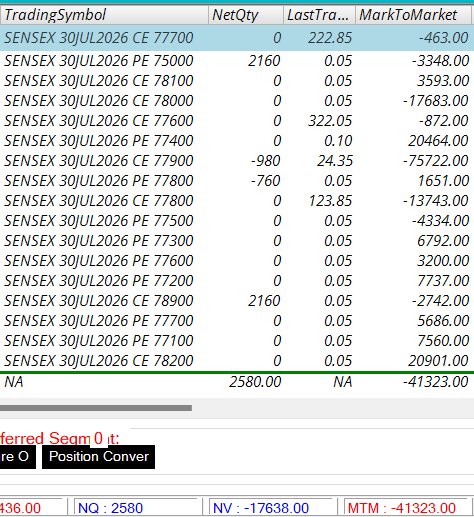This screenshot has width=474, height=517.
Task: Click last traded price 24.35
Action: [x=335, y=161]
